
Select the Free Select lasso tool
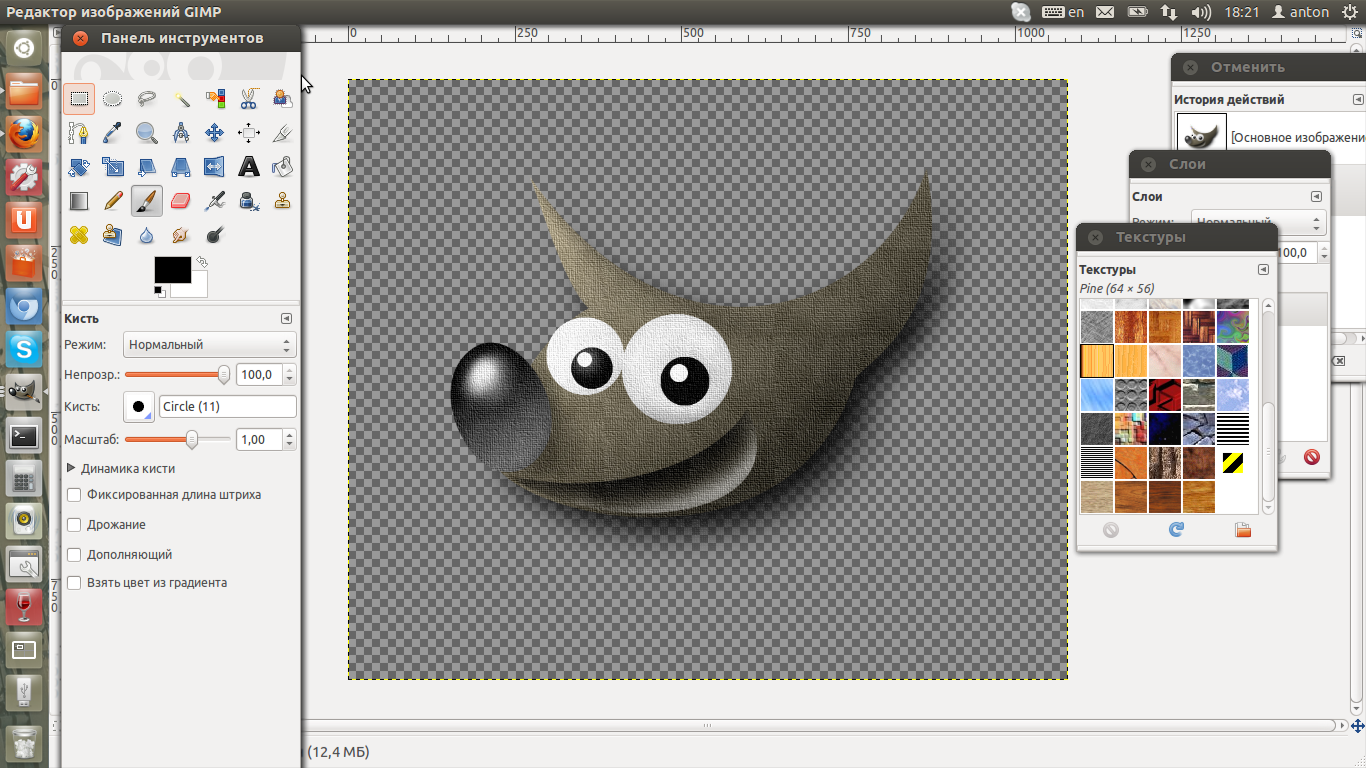[x=147, y=99]
